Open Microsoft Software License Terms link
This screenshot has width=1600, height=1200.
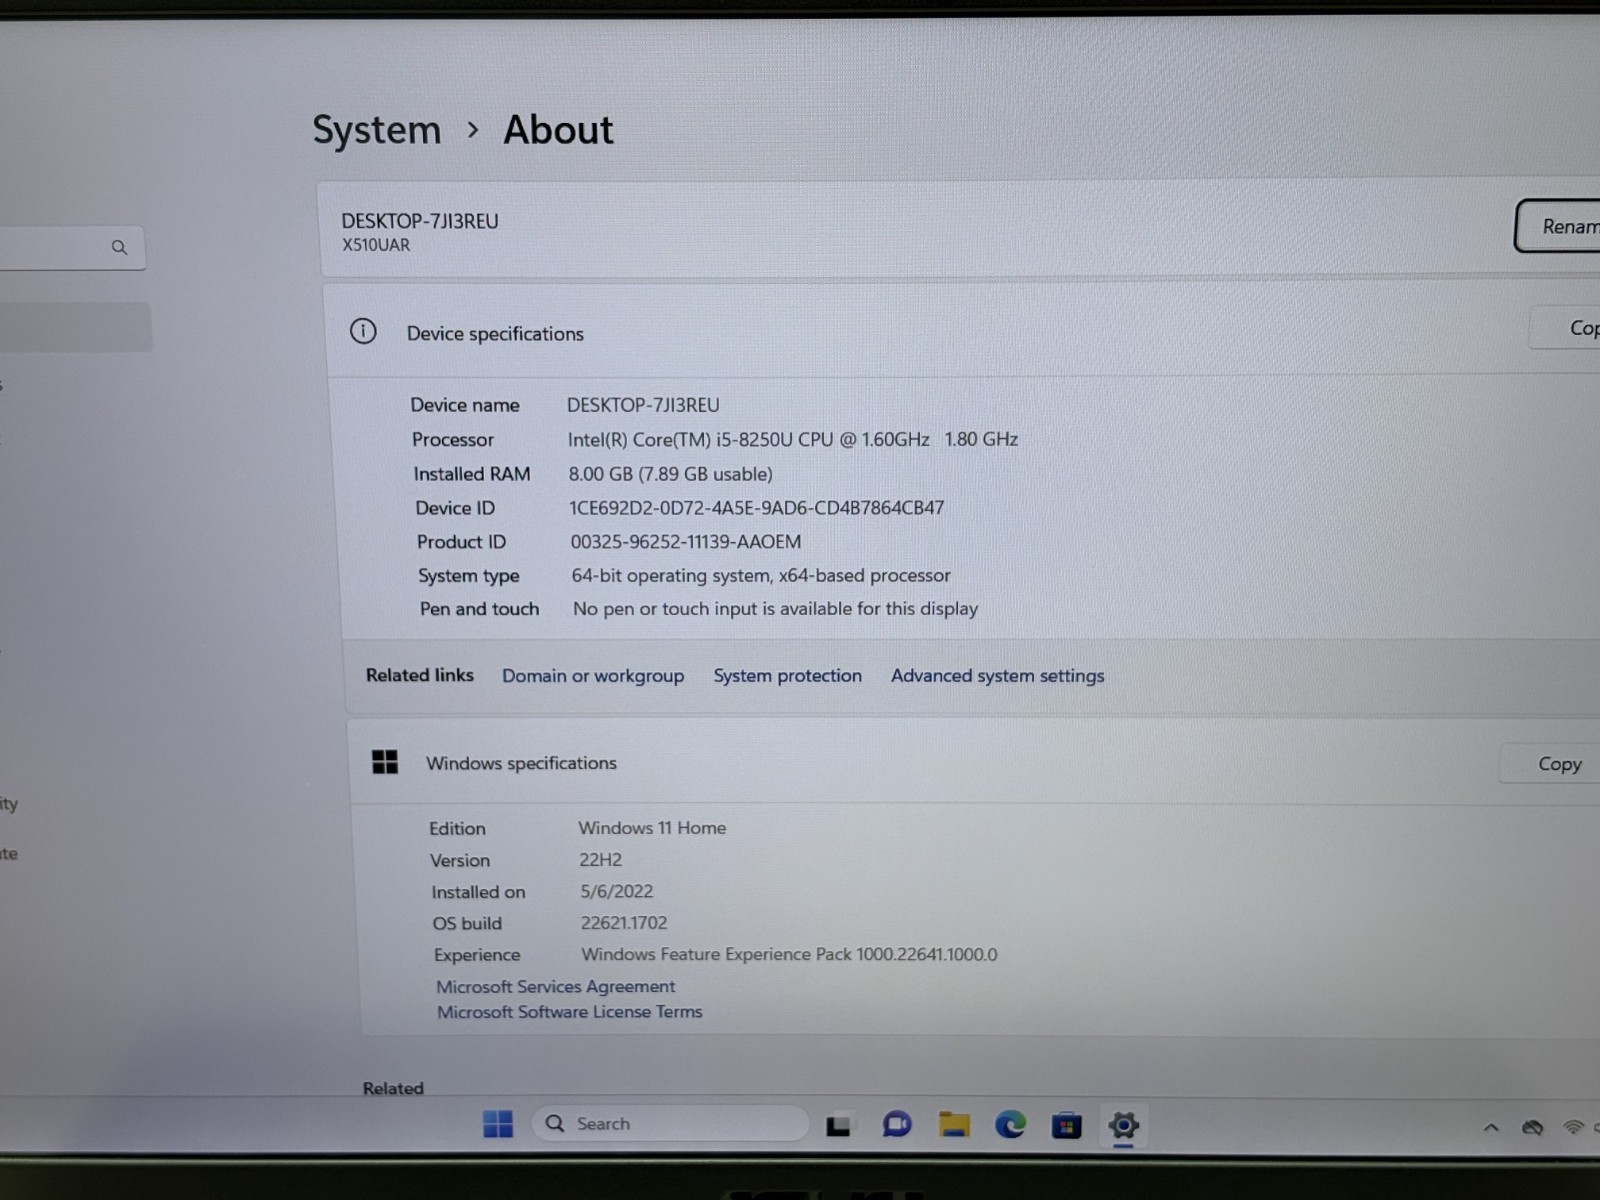point(570,1012)
